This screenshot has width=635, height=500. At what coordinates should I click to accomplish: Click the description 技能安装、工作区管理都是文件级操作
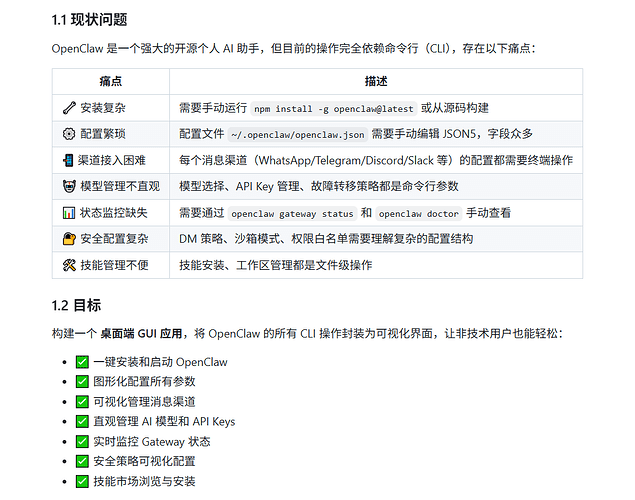click(x=275, y=265)
